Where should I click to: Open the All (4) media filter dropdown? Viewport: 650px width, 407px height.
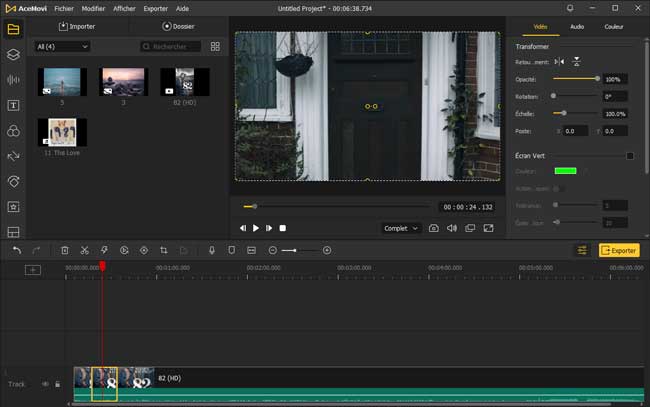62,46
